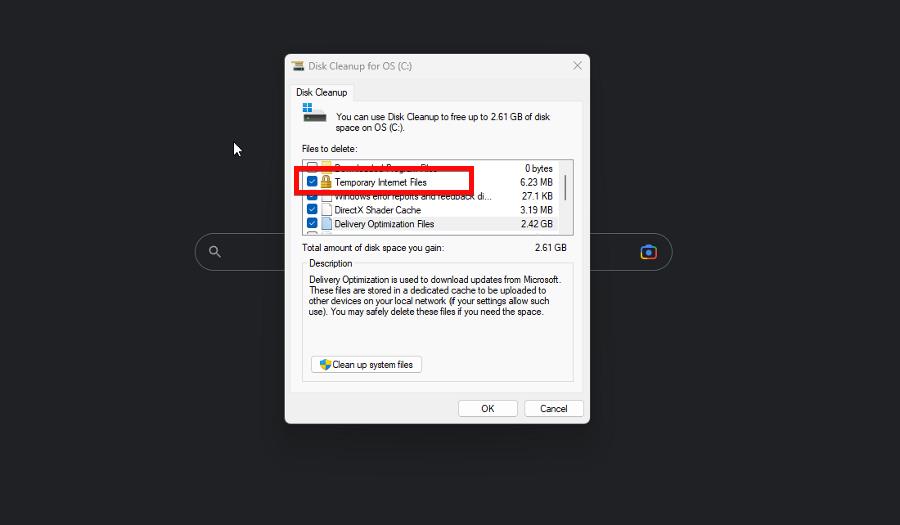Click the 3.19 MB size value
This screenshot has width=900, height=525.
(x=536, y=210)
